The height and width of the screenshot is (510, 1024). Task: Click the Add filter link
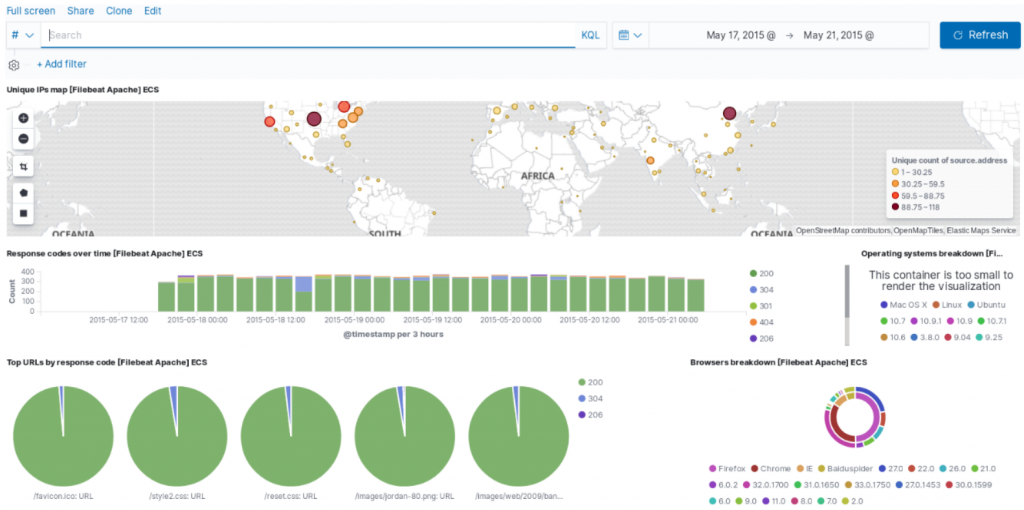tap(61, 64)
